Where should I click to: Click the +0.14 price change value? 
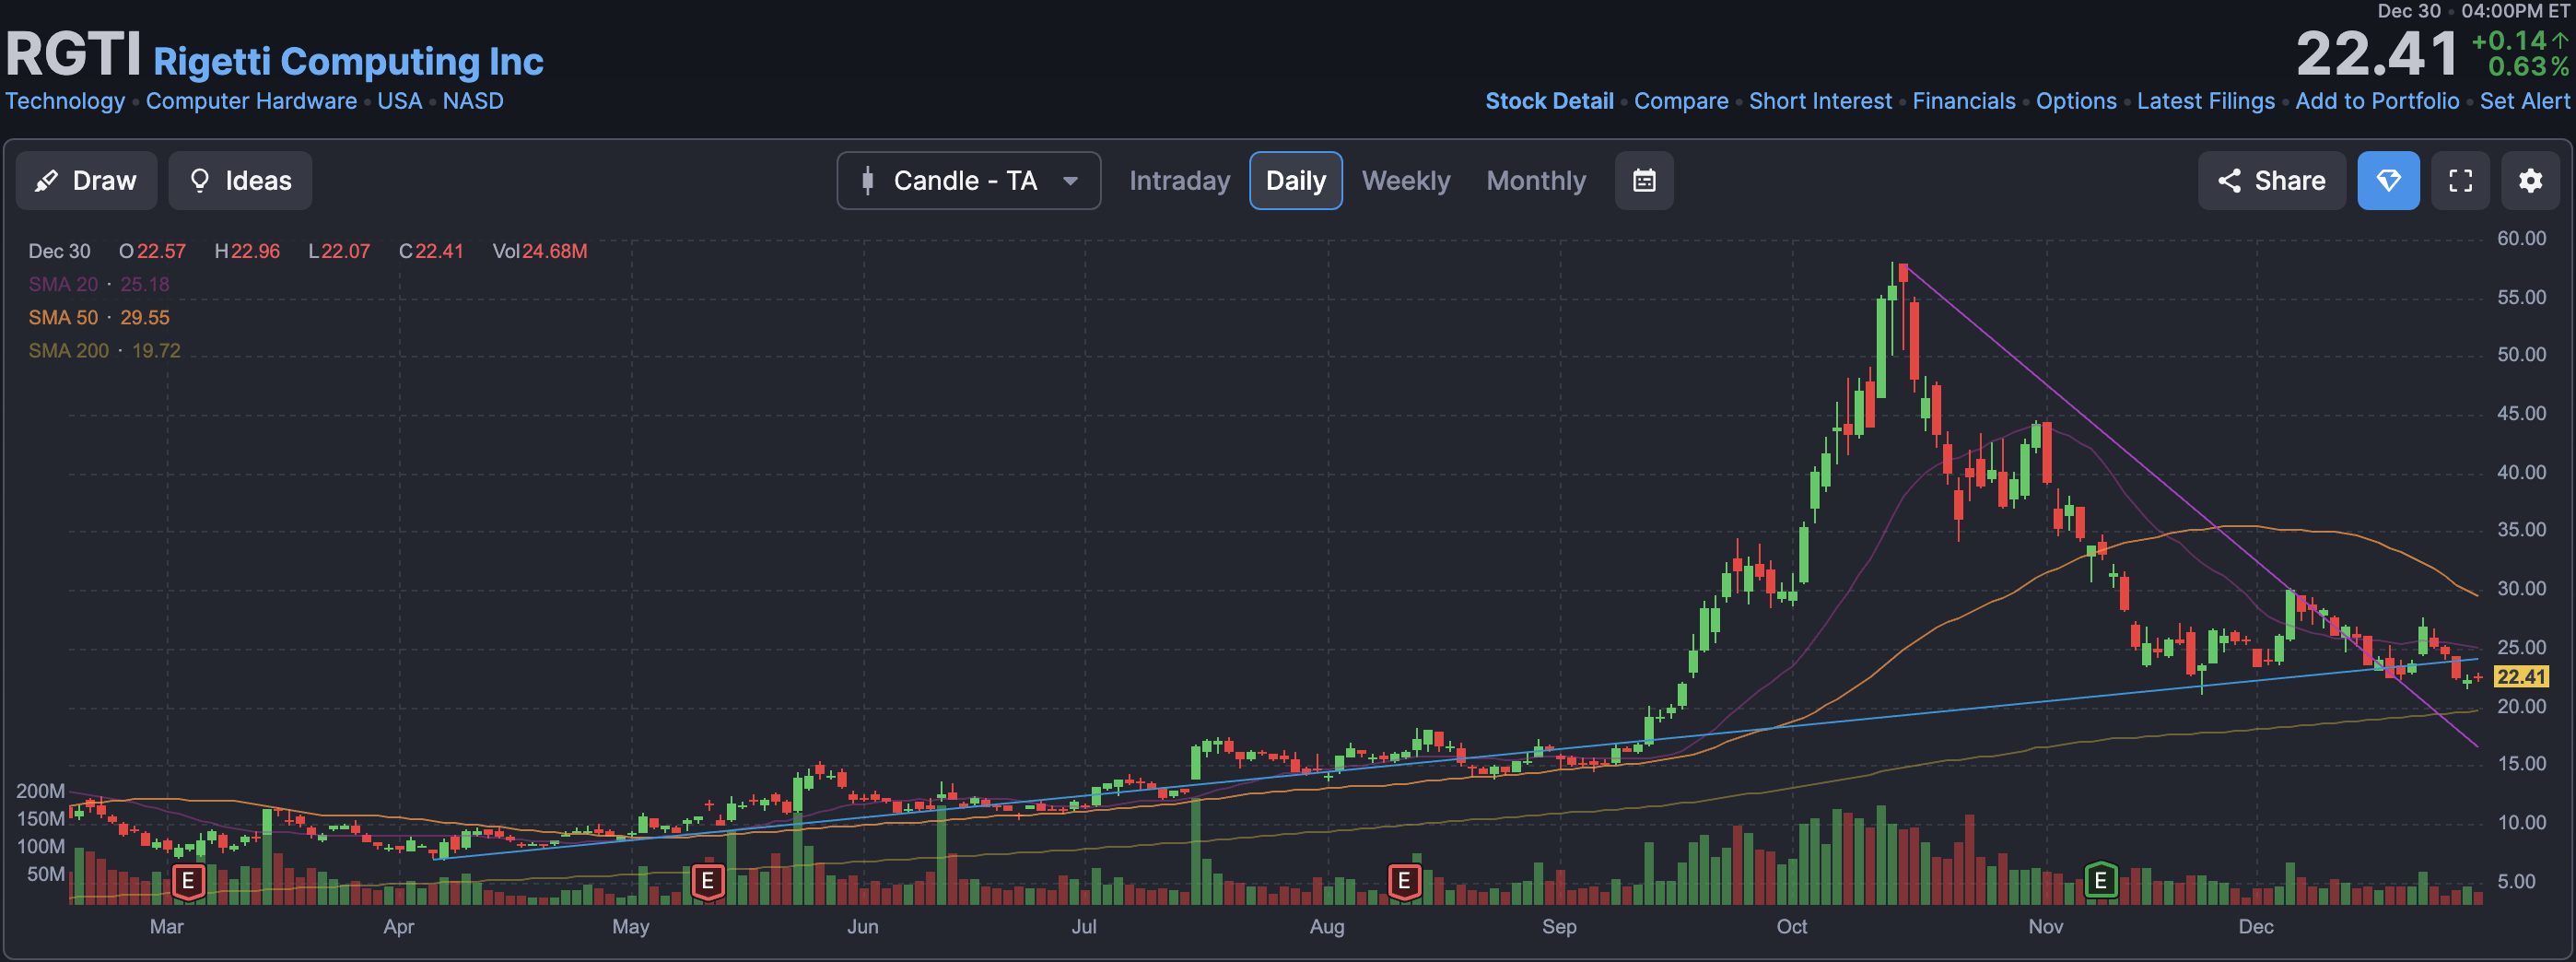pyautogui.click(x=2509, y=41)
